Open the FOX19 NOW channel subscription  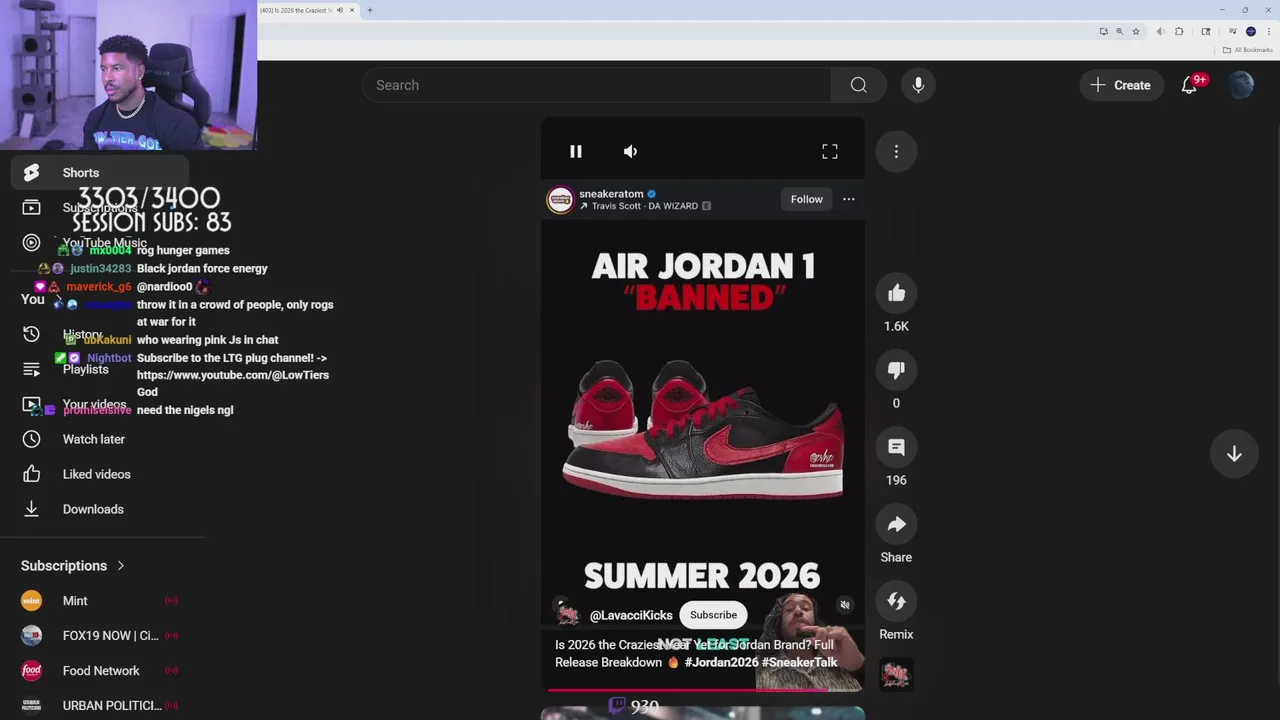point(100,636)
